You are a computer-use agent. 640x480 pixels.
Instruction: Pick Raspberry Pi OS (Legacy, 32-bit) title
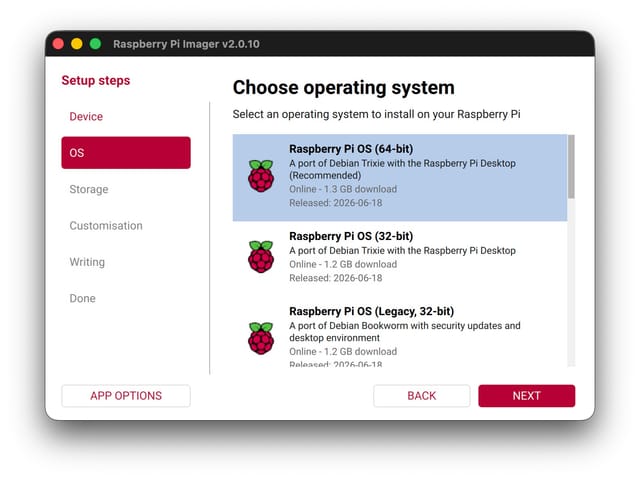point(371,311)
